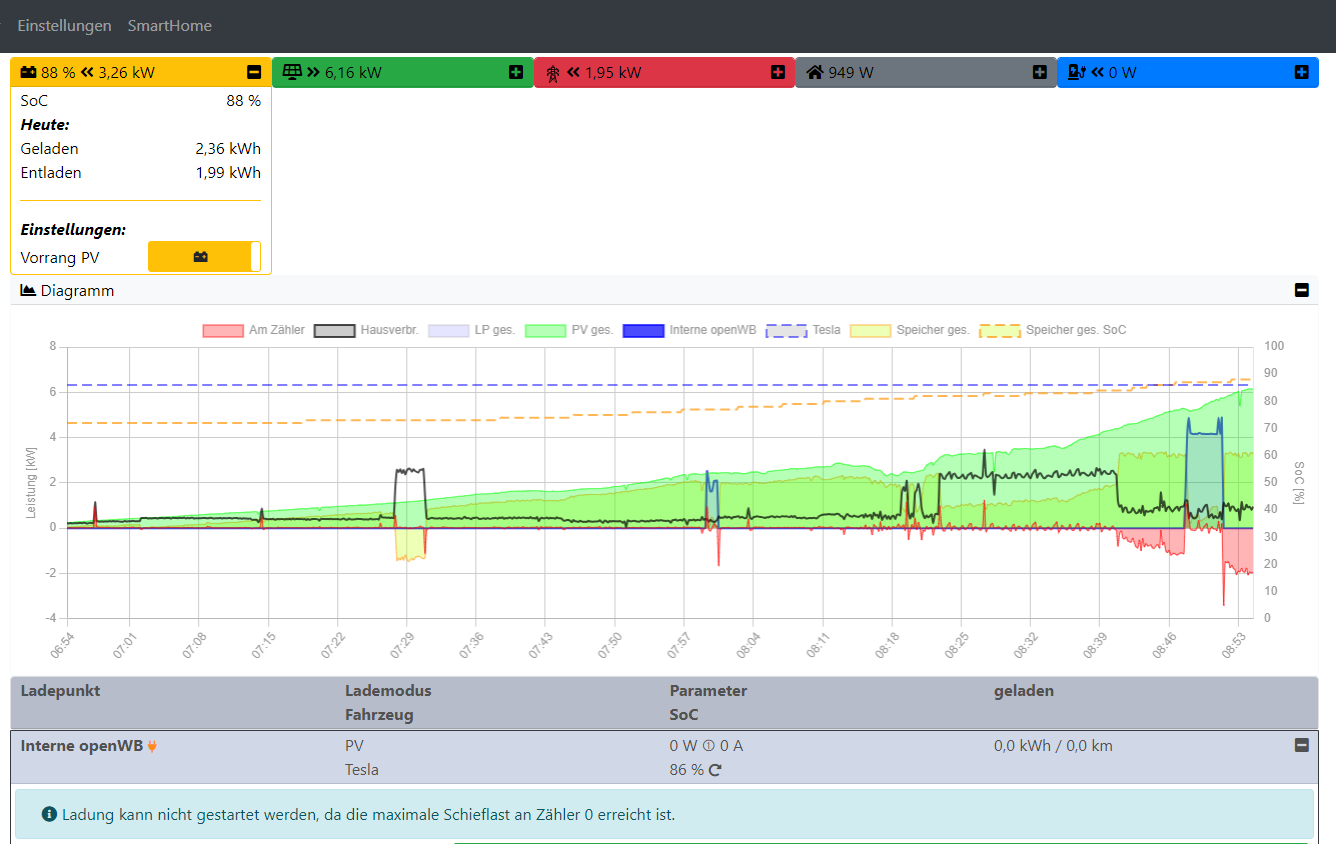The width and height of the screenshot is (1336, 844).
Task: Click the house icon beside 949 W
Action: pos(815,72)
